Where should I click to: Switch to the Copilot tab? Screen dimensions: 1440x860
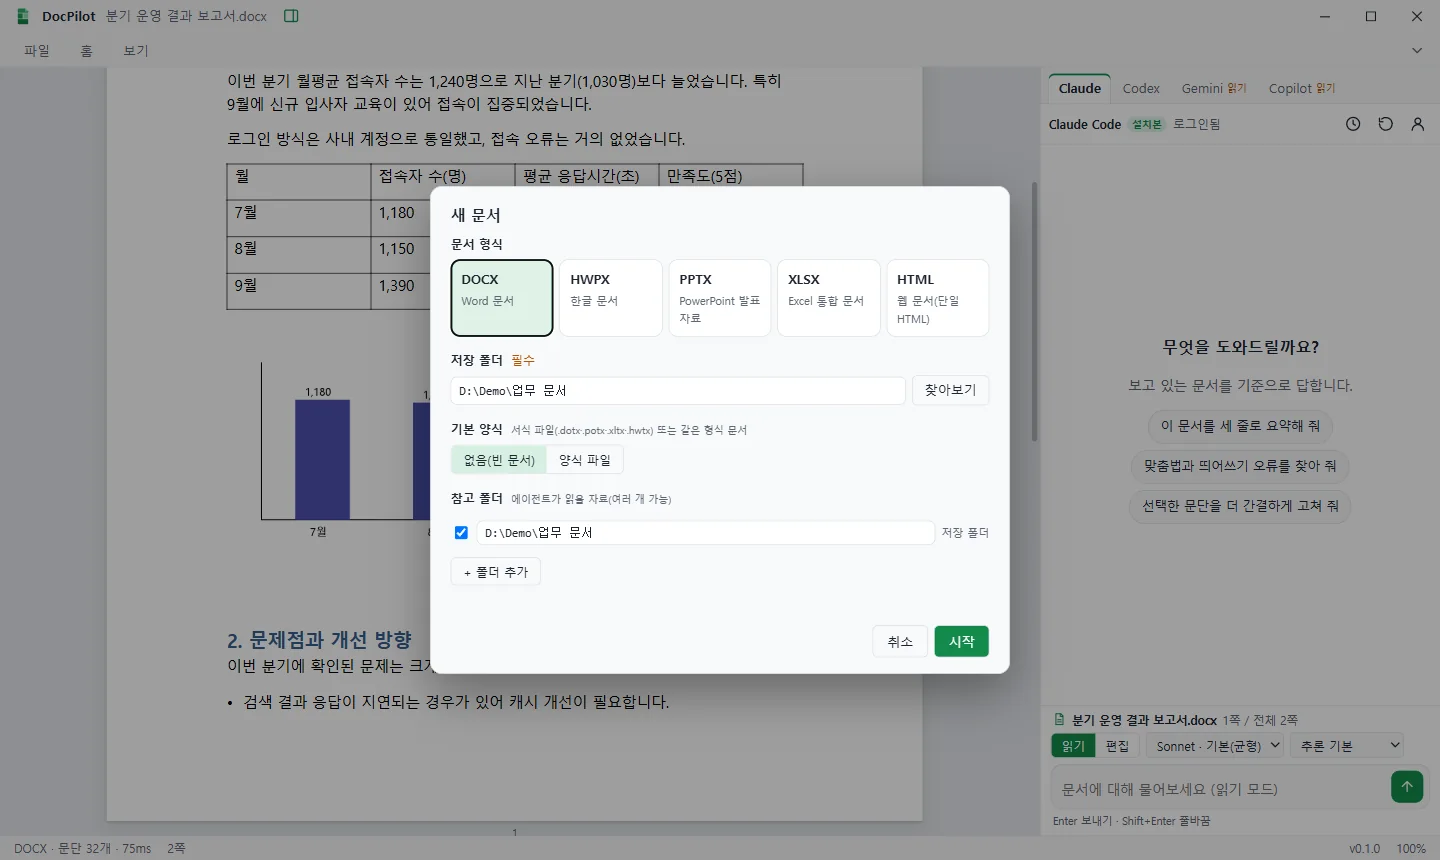tap(1302, 88)
